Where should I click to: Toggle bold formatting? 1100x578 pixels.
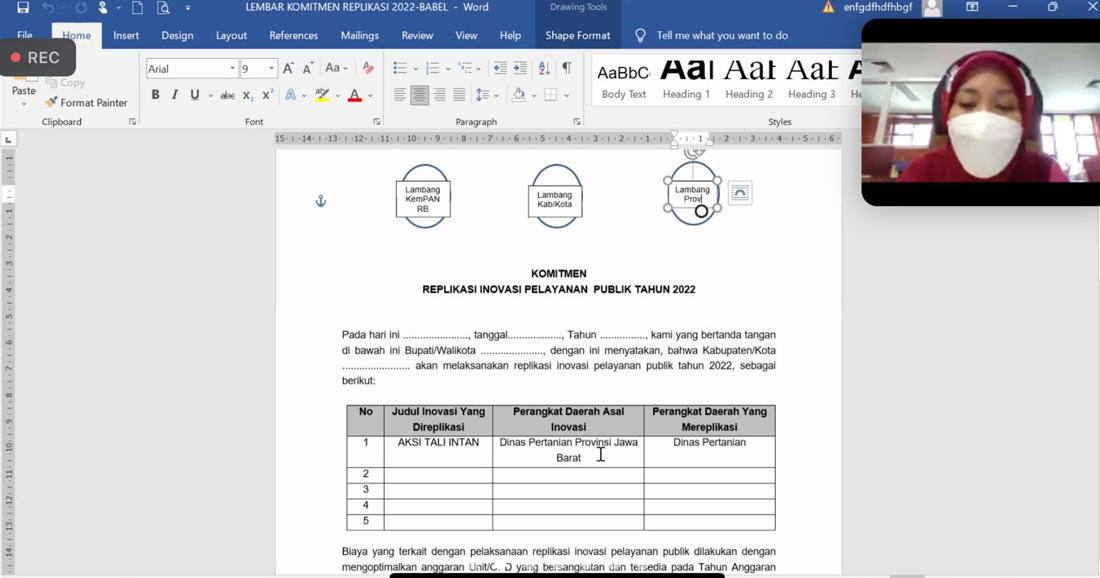click(155, 95)
